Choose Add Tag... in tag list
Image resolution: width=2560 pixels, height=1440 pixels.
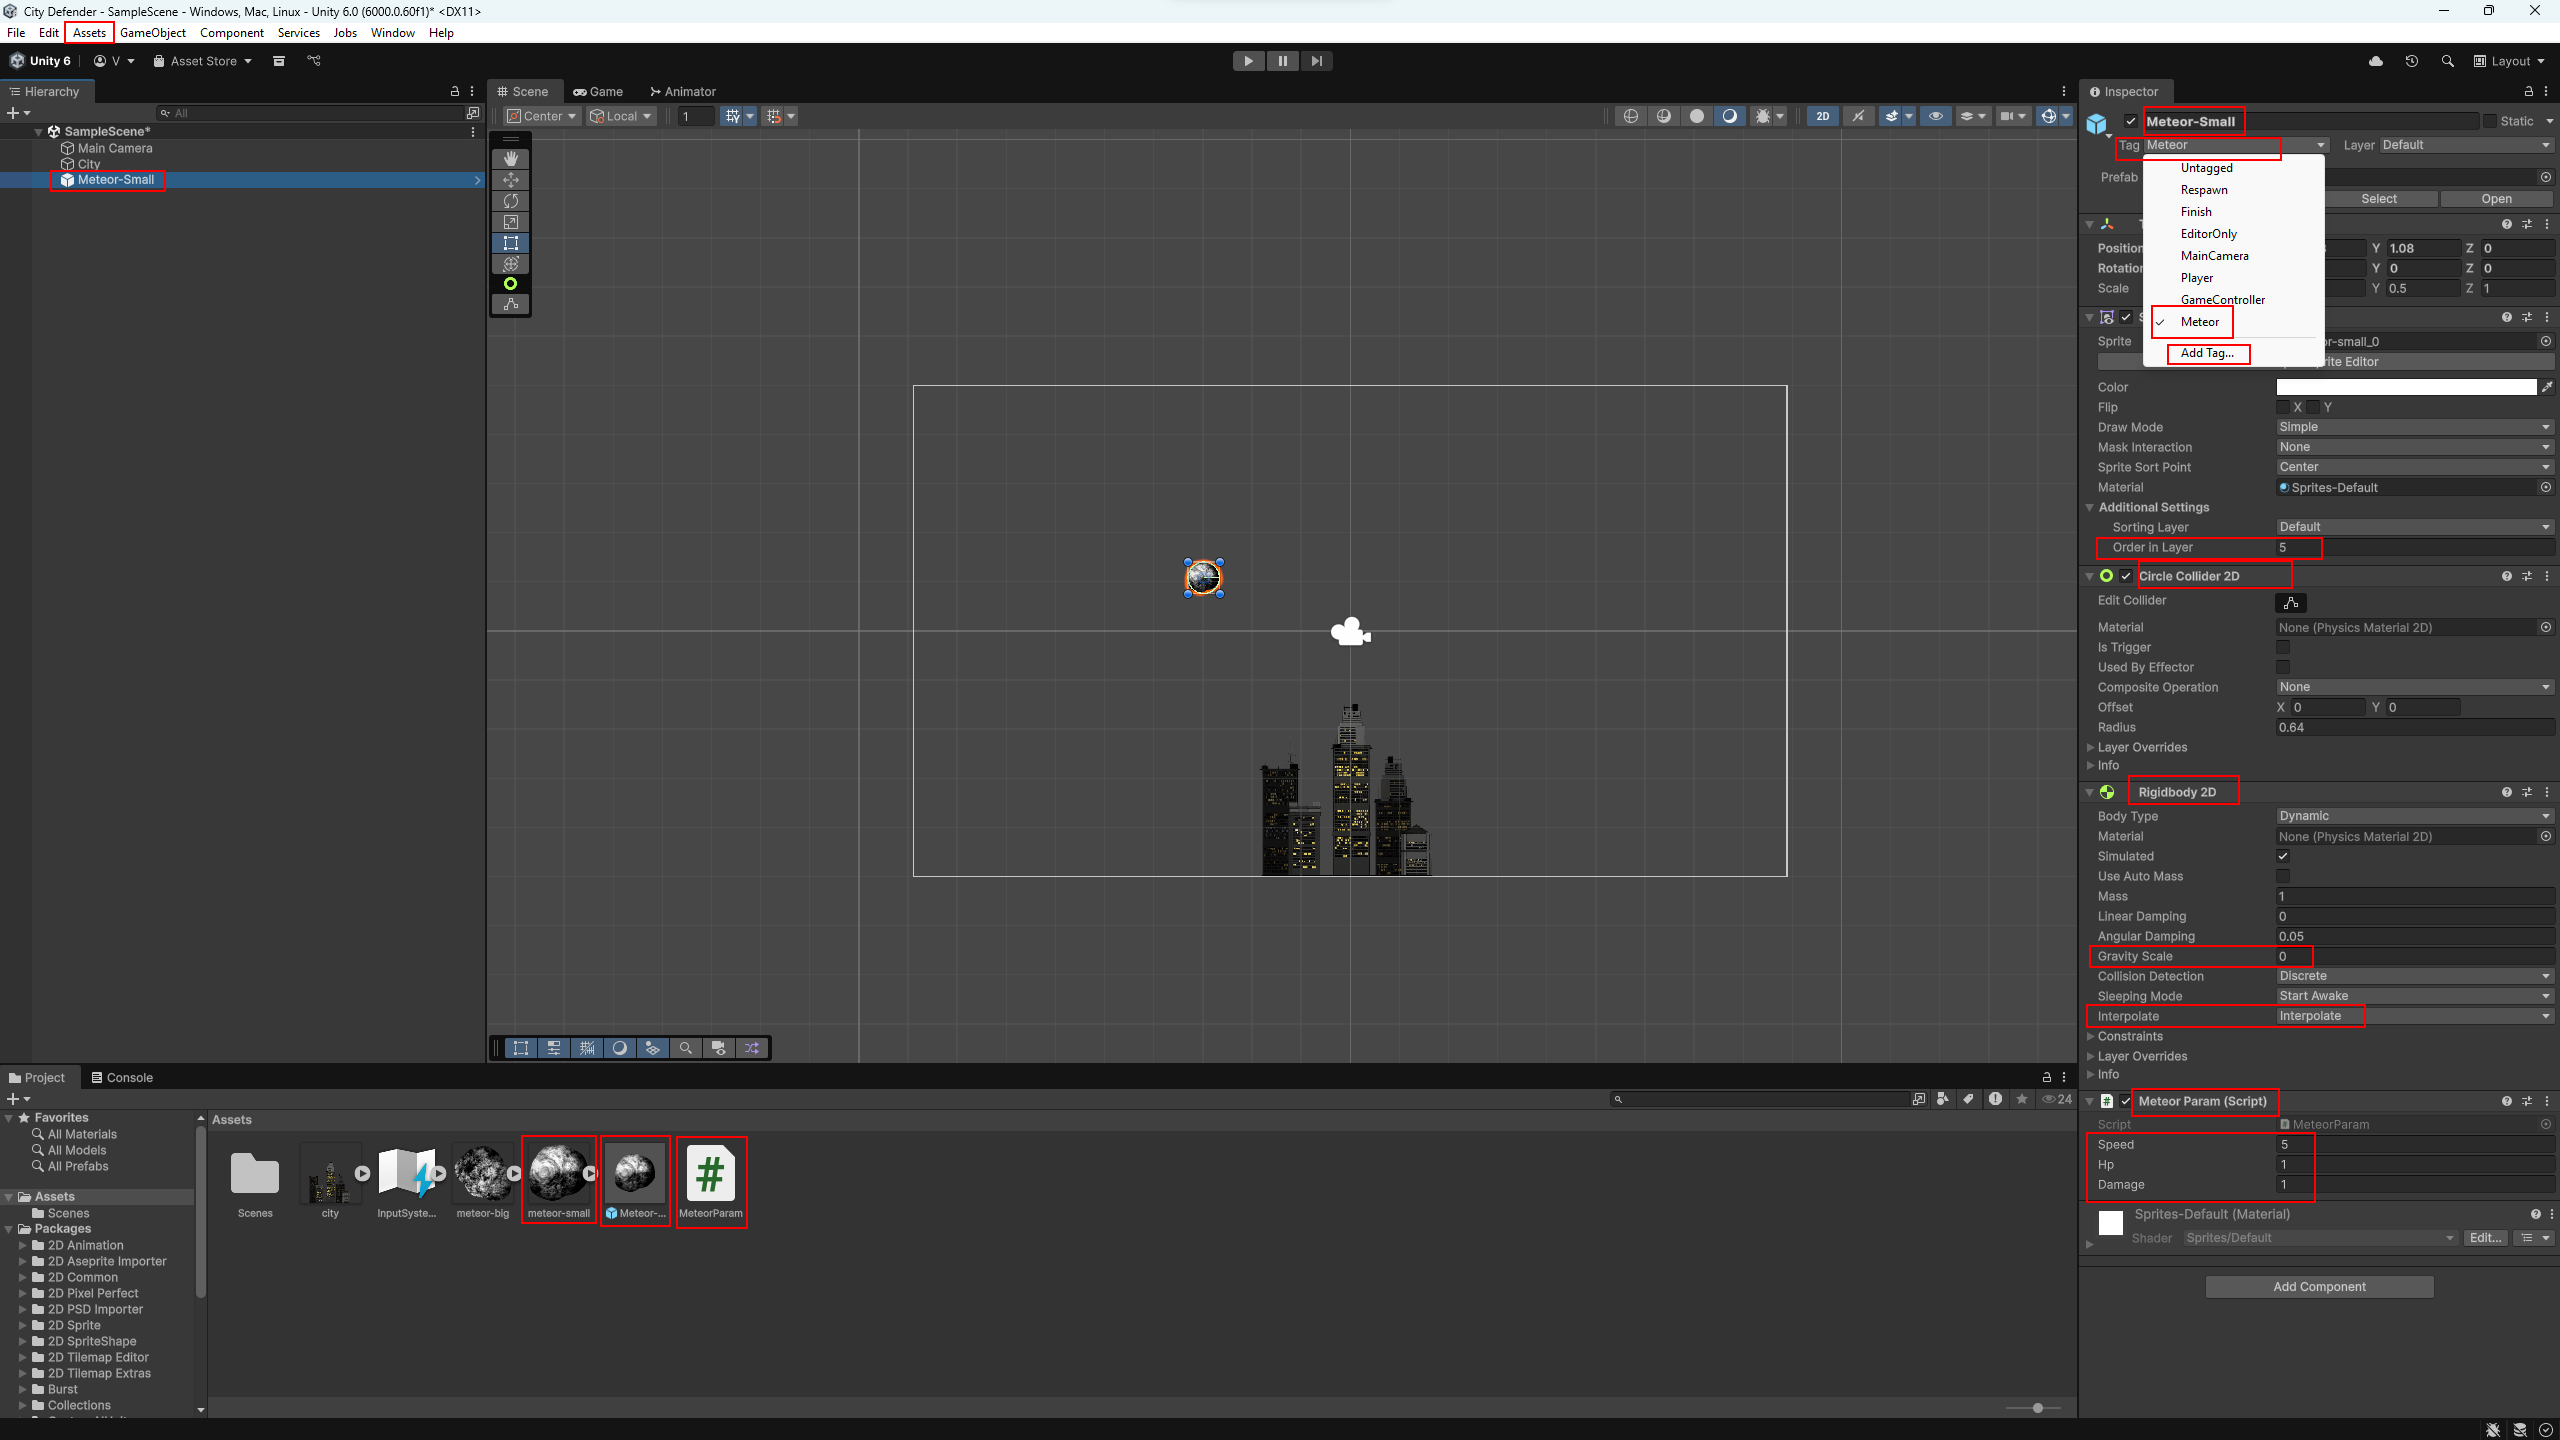2207,353
